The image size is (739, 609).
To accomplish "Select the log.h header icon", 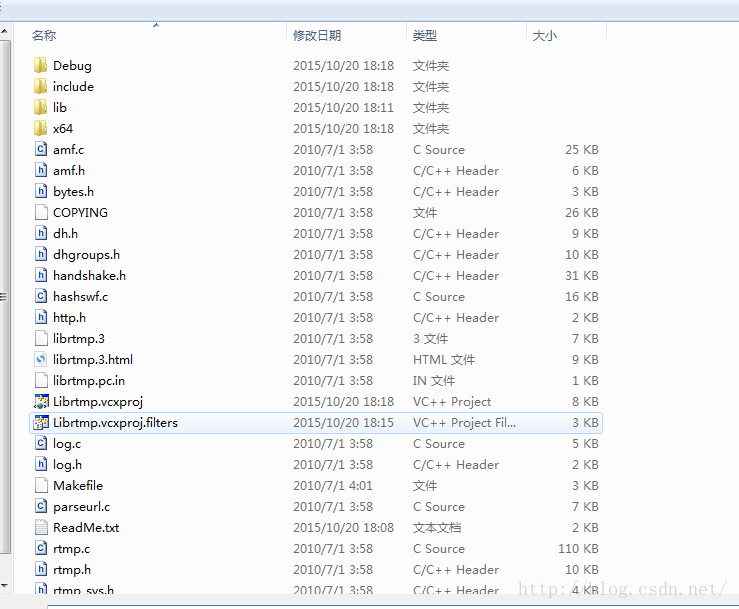I will (41, 464).
